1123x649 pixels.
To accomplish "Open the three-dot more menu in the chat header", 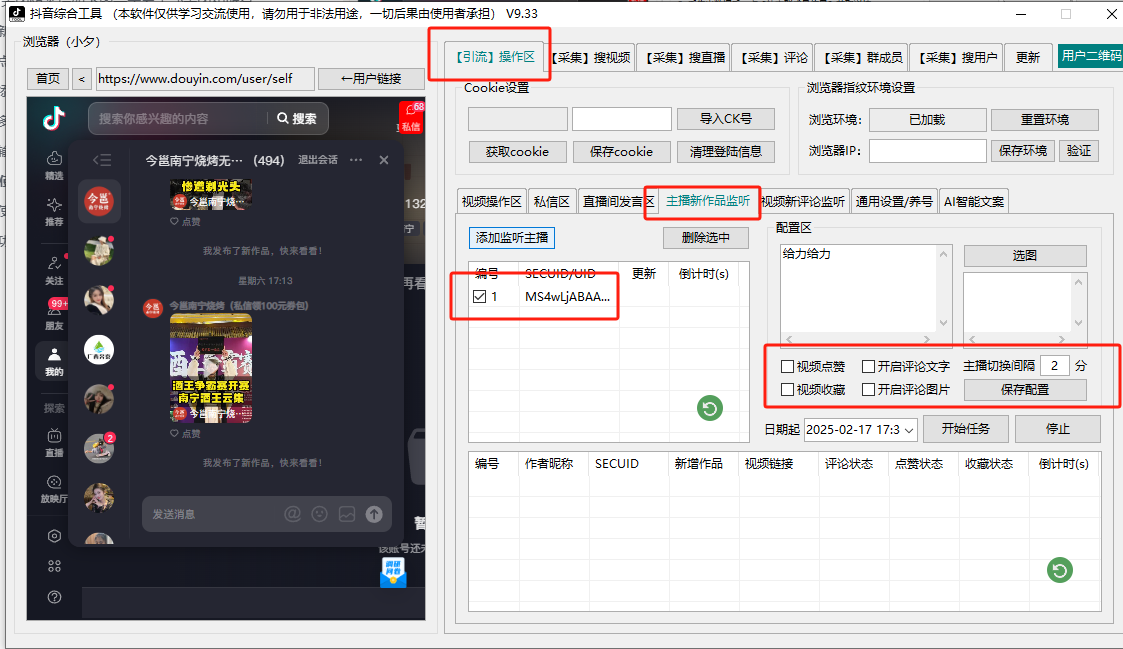I will point(355,160).
